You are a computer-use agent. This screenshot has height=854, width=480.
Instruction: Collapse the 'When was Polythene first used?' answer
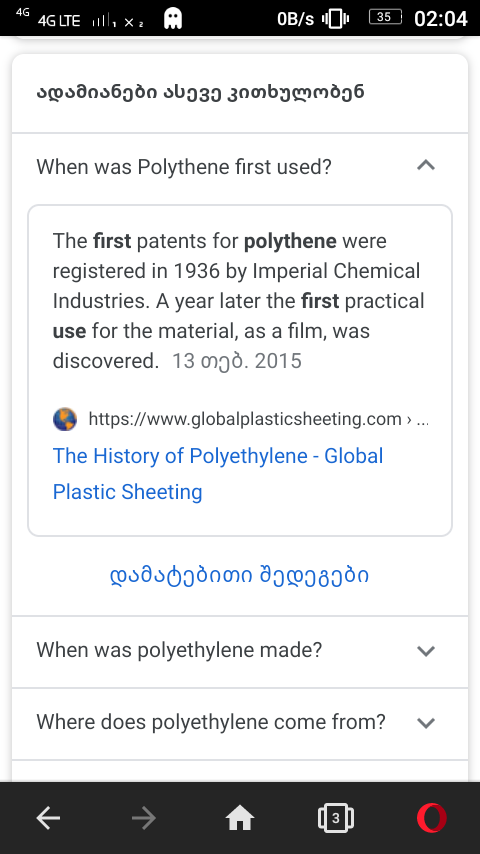point(426,165)
